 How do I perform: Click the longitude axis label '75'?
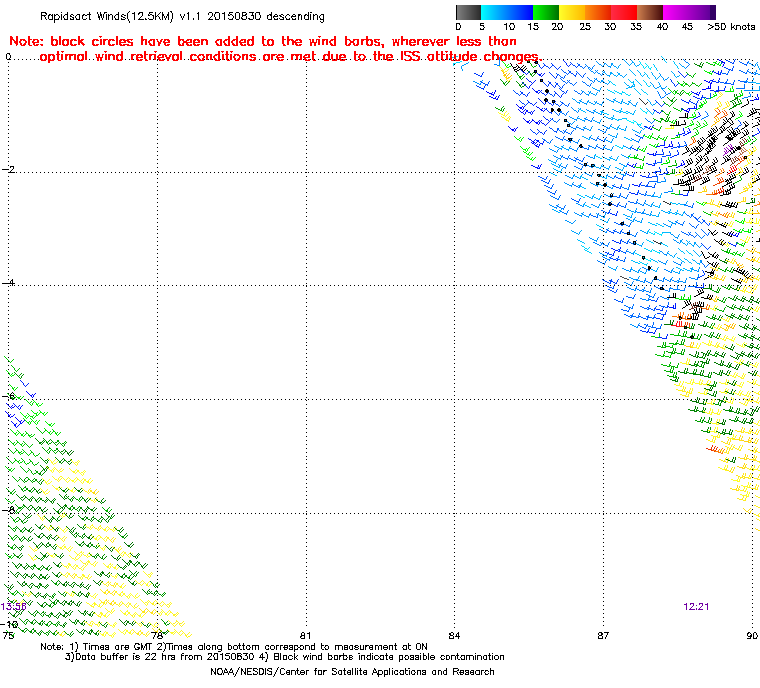[x=8, y=635]
